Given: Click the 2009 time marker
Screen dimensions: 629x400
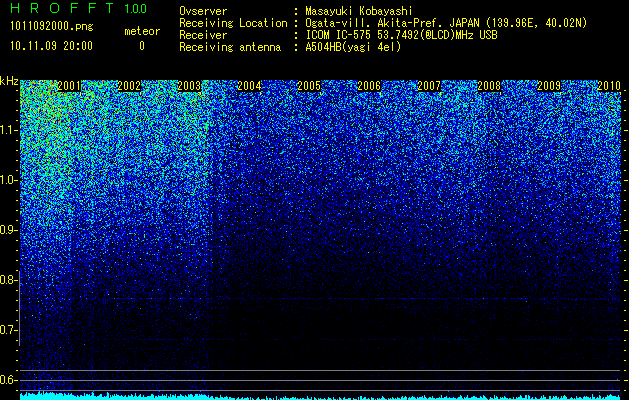Looking at the screenshot, I should (x=549, y=86).
